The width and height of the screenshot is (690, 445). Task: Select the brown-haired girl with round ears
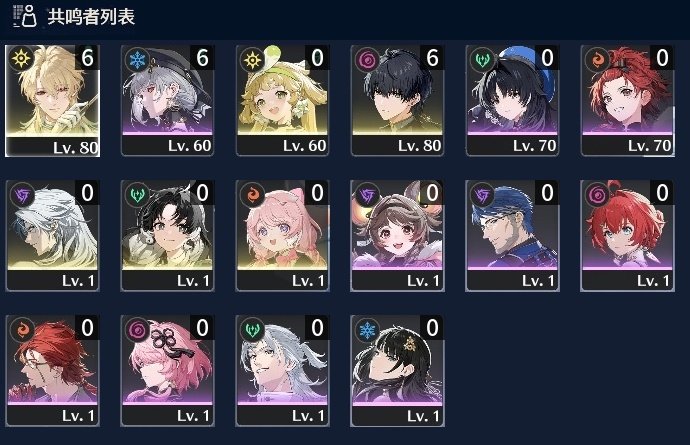point(397,235)
